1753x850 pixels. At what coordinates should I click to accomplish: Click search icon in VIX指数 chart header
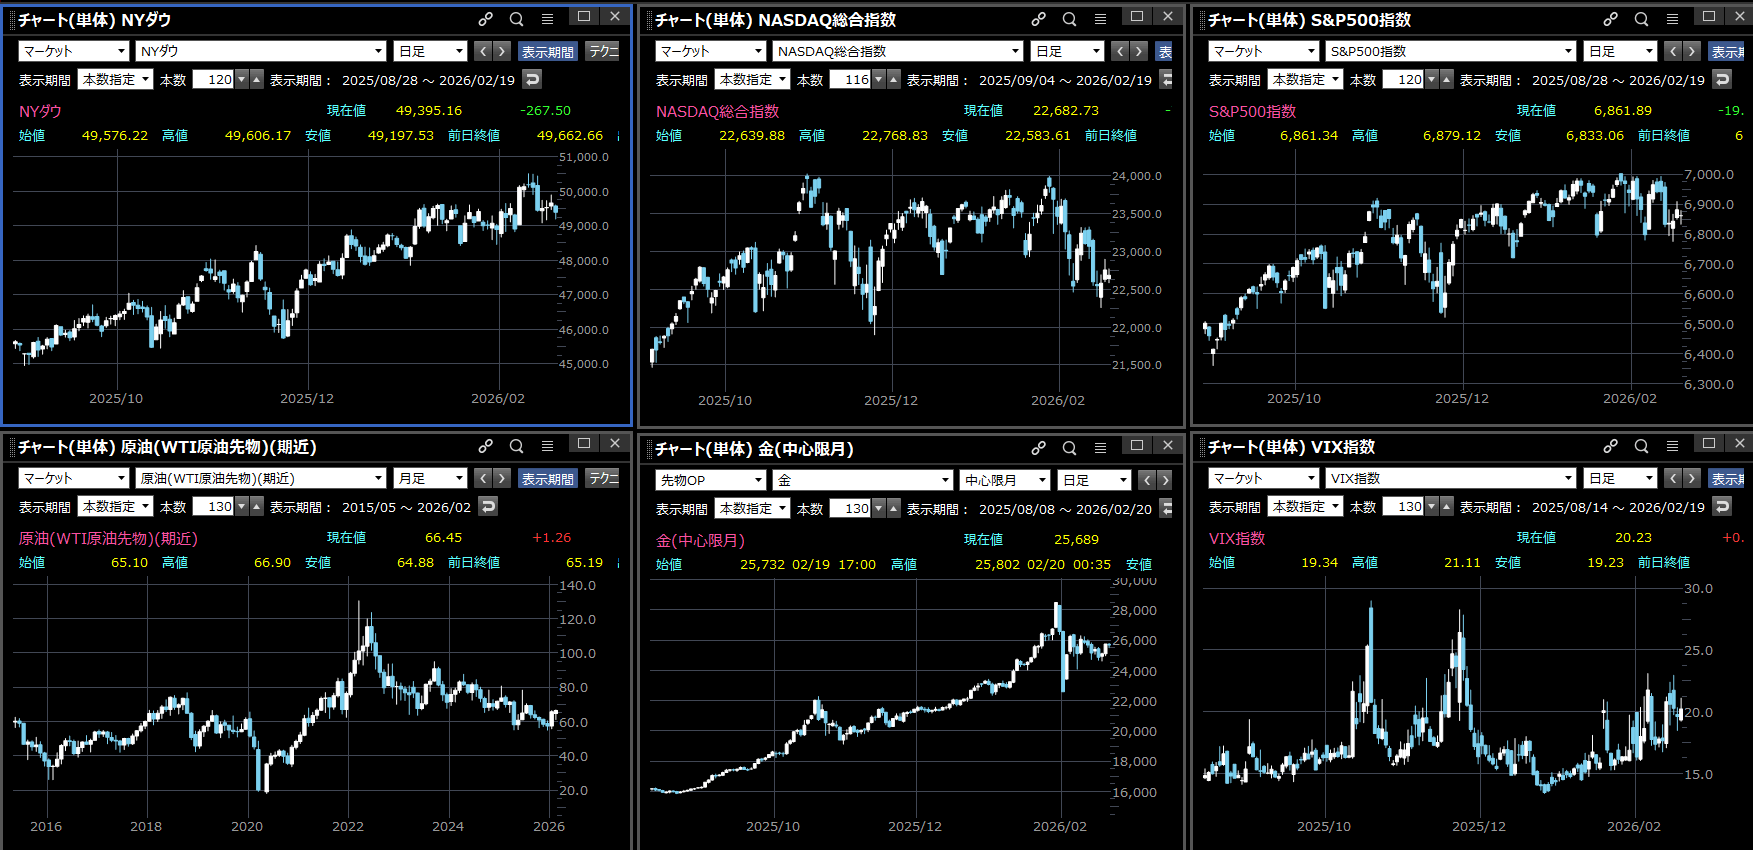pos(1641,446)
